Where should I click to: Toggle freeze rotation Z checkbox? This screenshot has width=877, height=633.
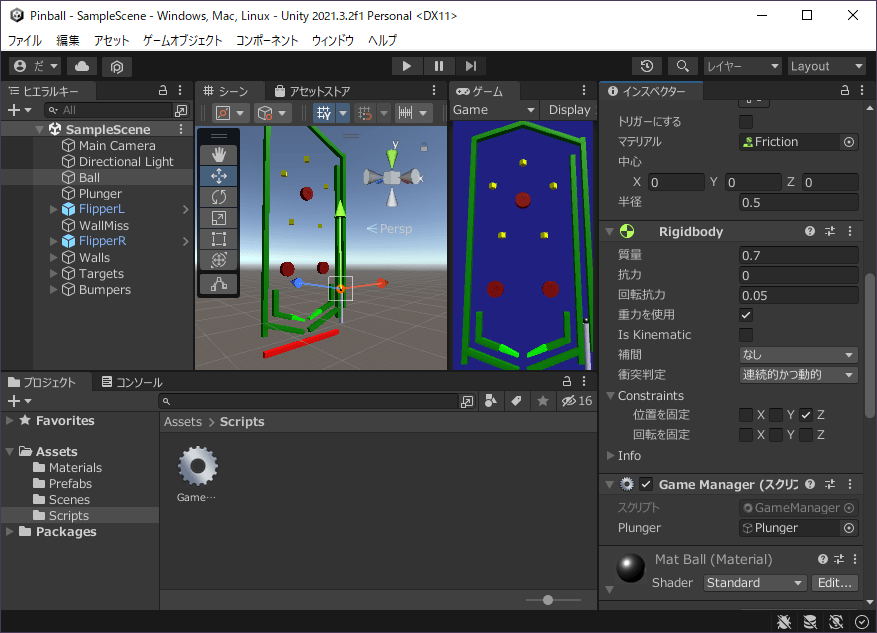tap(806, 435)
